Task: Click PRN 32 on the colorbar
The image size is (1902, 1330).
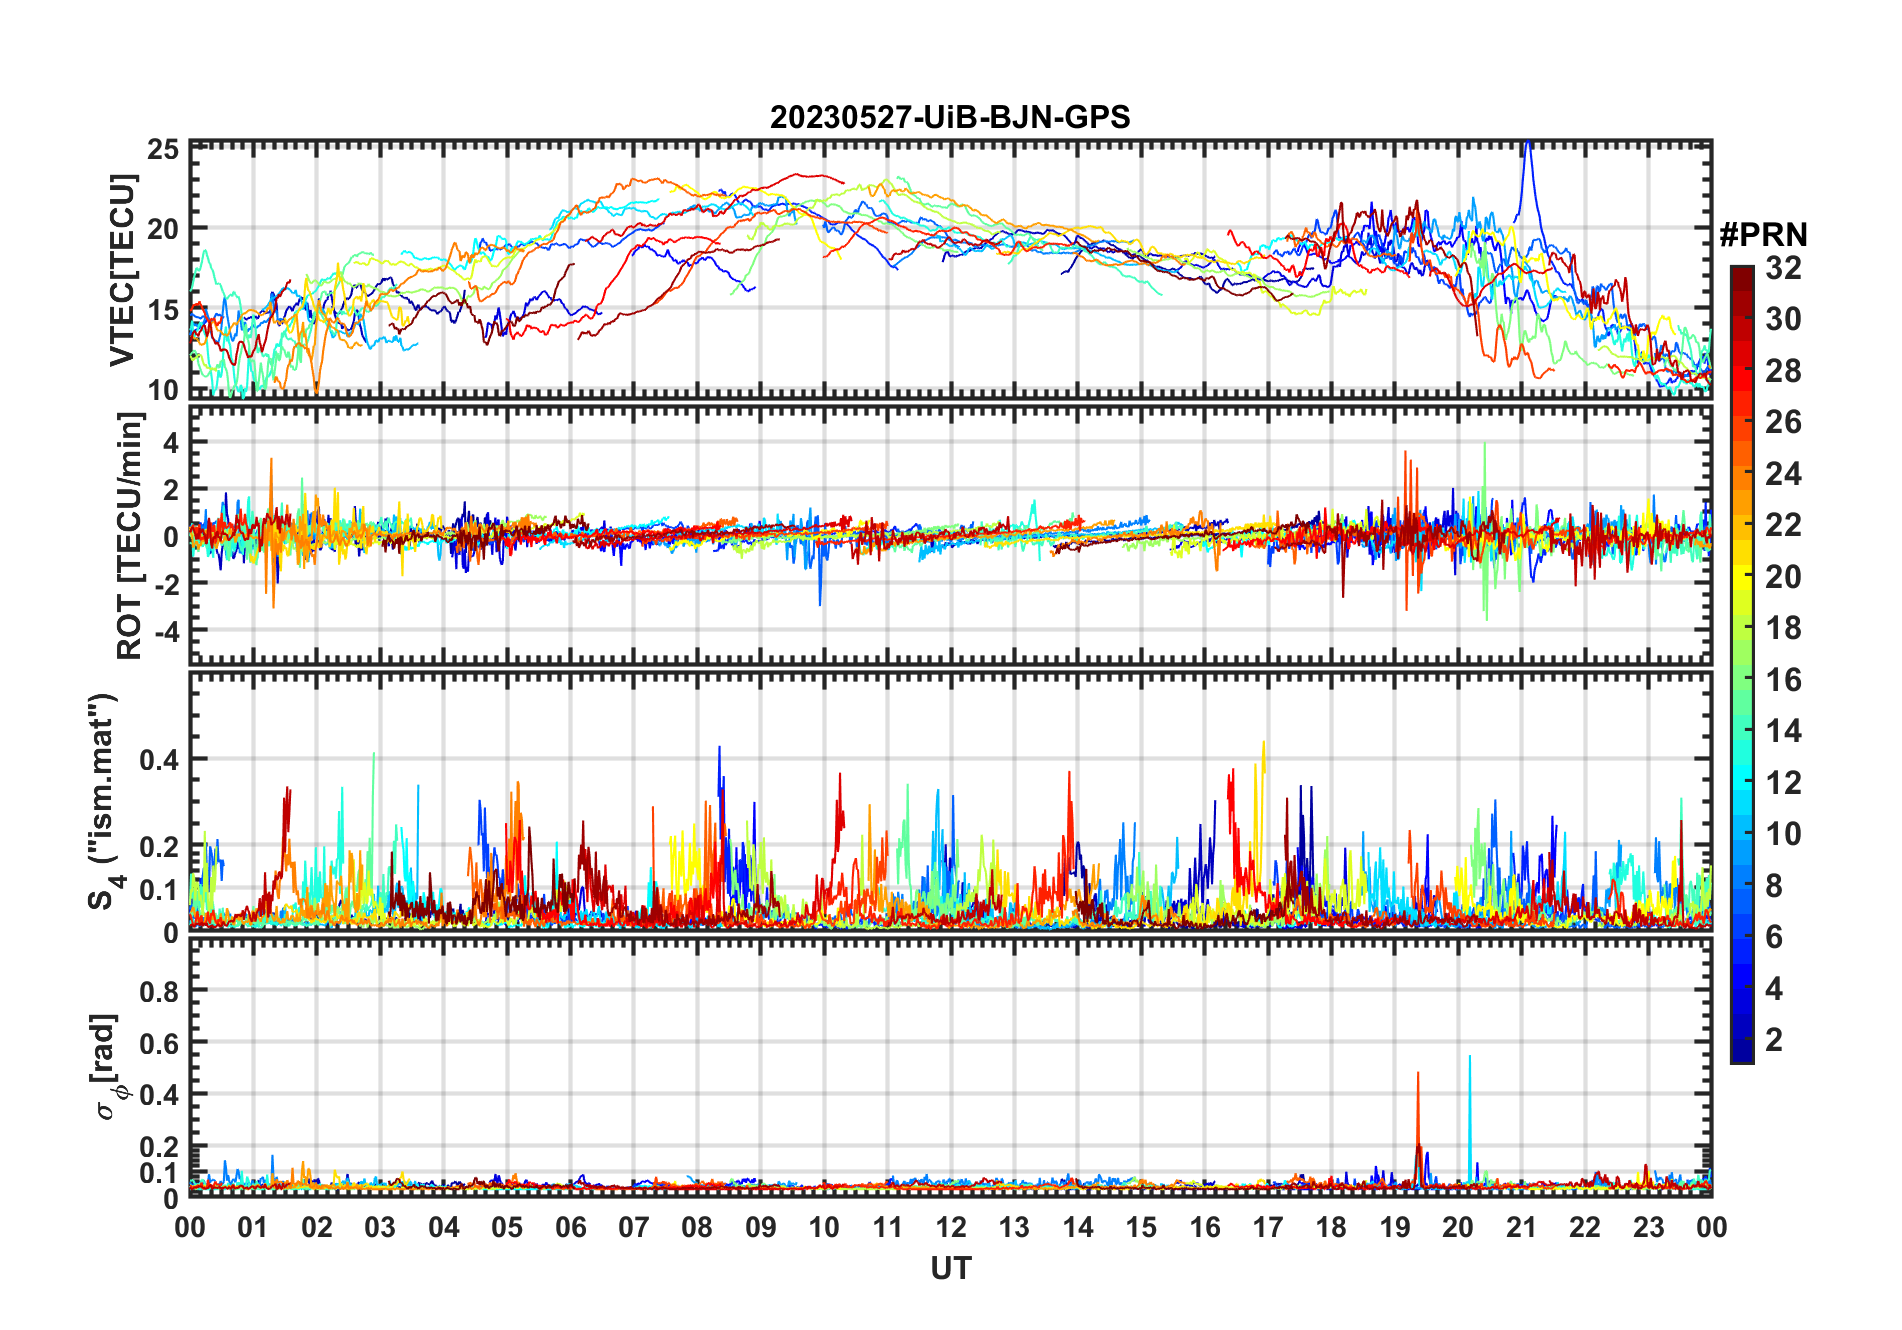Action: pos(1783,268)
